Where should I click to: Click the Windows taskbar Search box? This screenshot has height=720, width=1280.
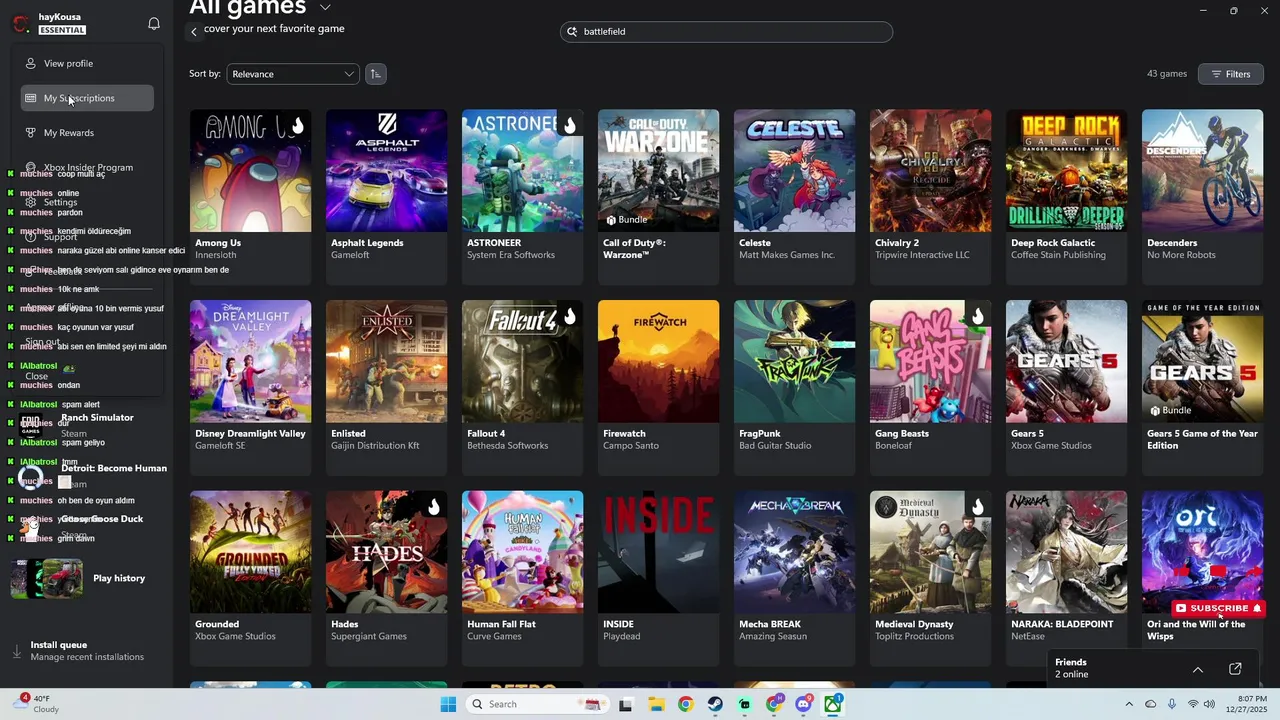(538, 704)
